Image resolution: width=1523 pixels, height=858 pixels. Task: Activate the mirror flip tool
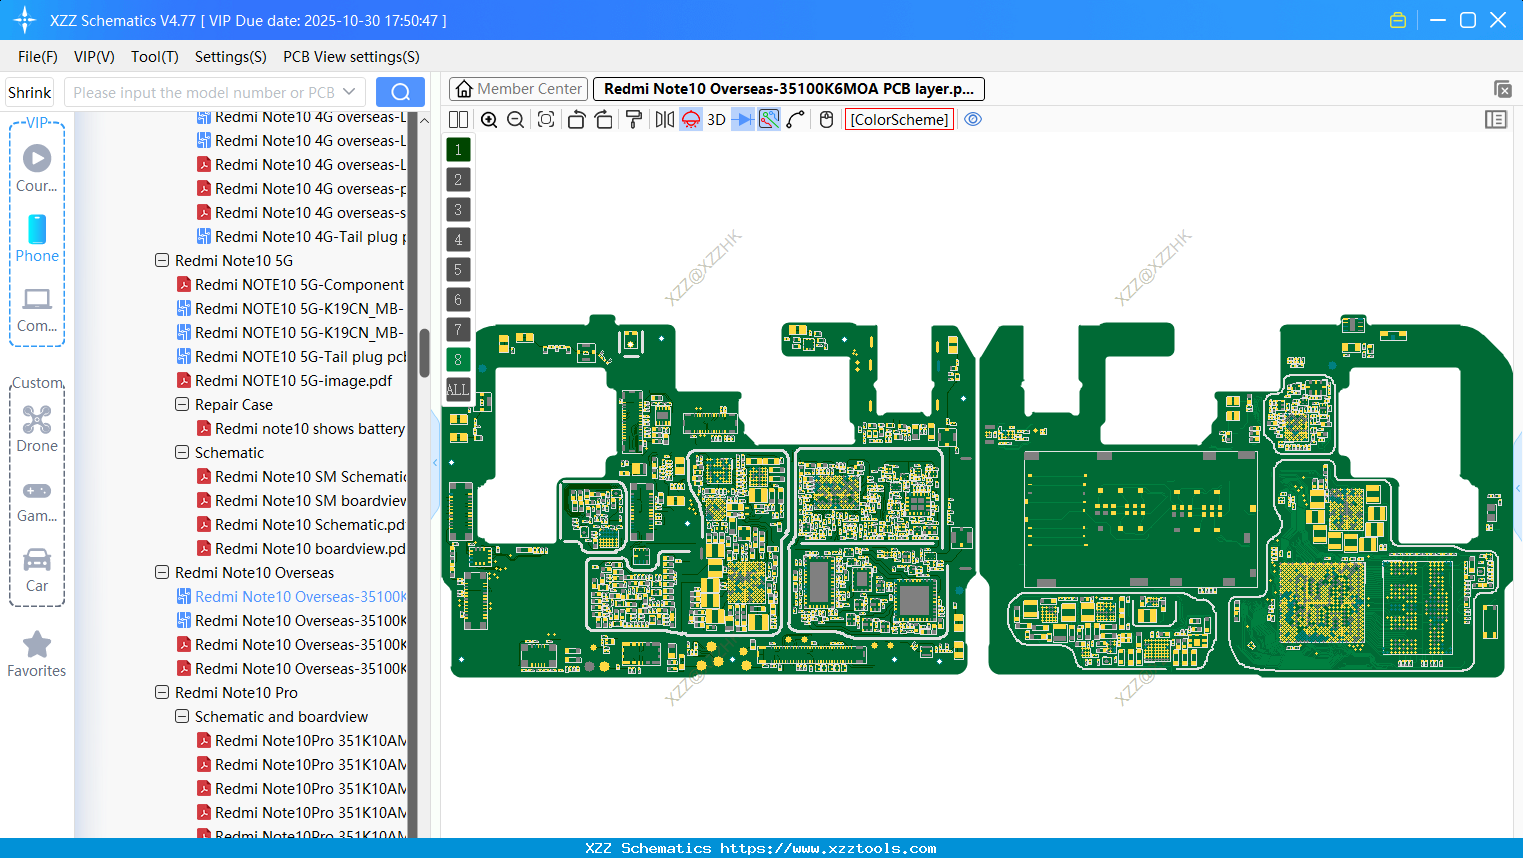click(662, 119)
